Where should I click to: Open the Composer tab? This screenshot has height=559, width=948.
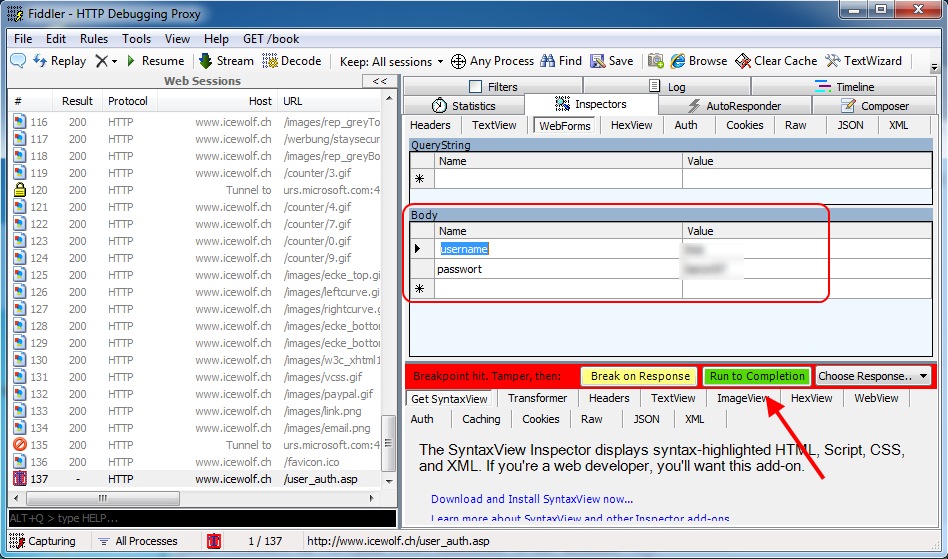click(874, 106)
